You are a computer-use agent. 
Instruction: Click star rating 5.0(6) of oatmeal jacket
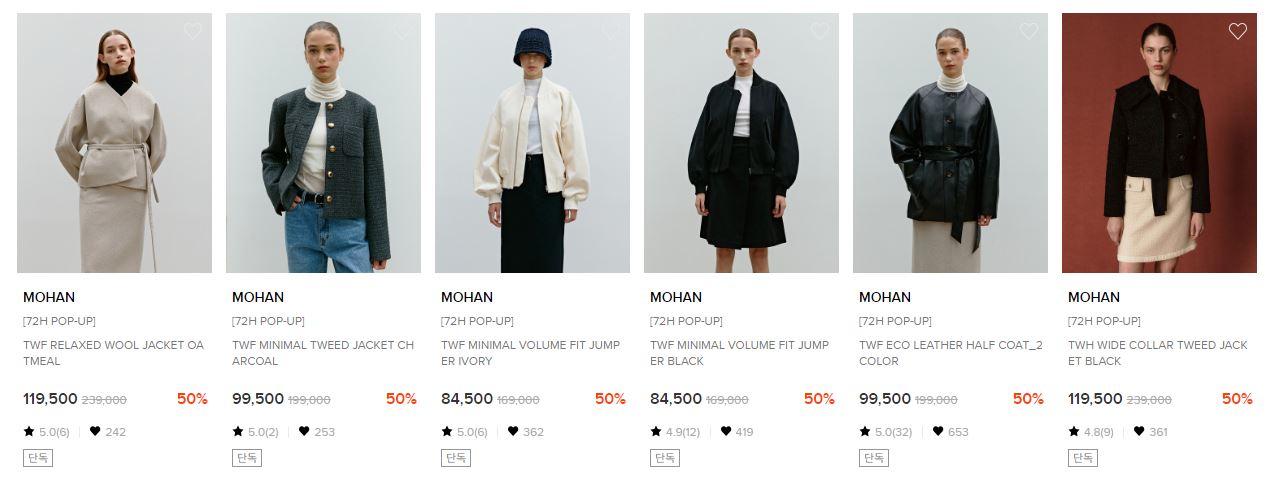(47, 432)
